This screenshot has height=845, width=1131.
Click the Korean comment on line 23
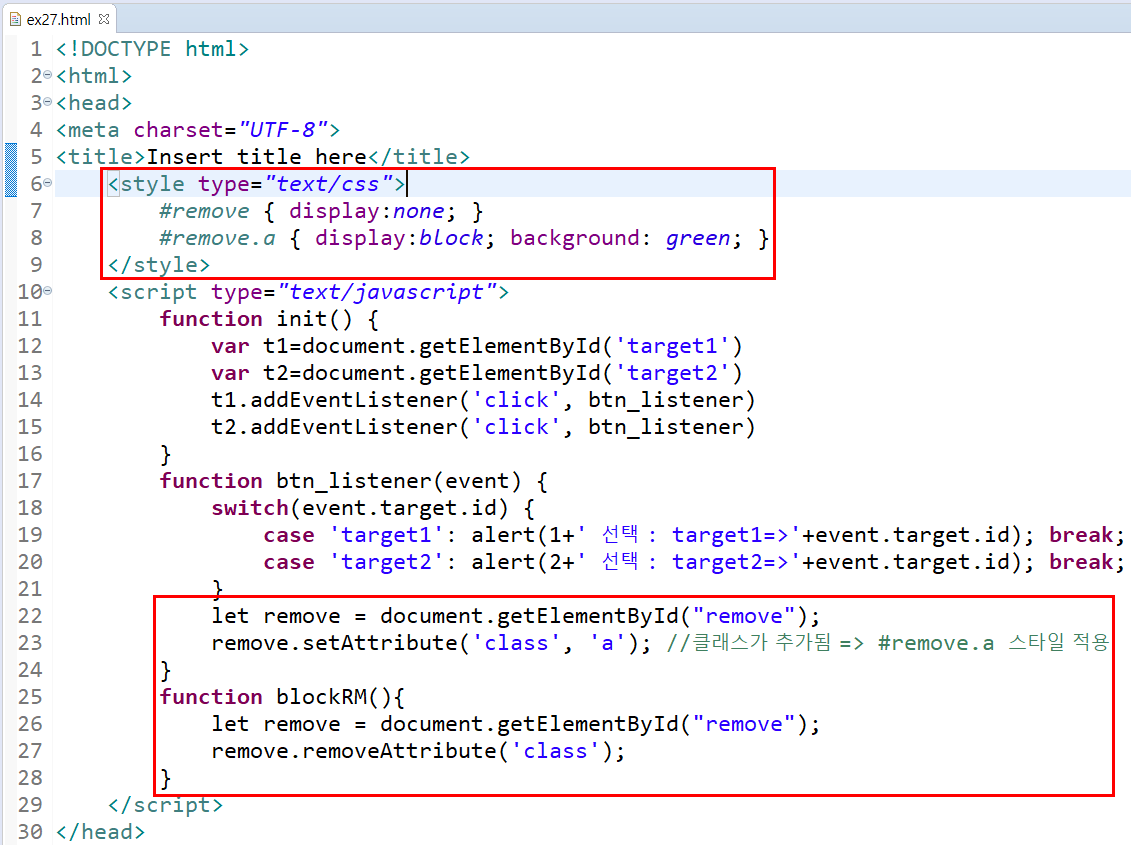(888, 642)
